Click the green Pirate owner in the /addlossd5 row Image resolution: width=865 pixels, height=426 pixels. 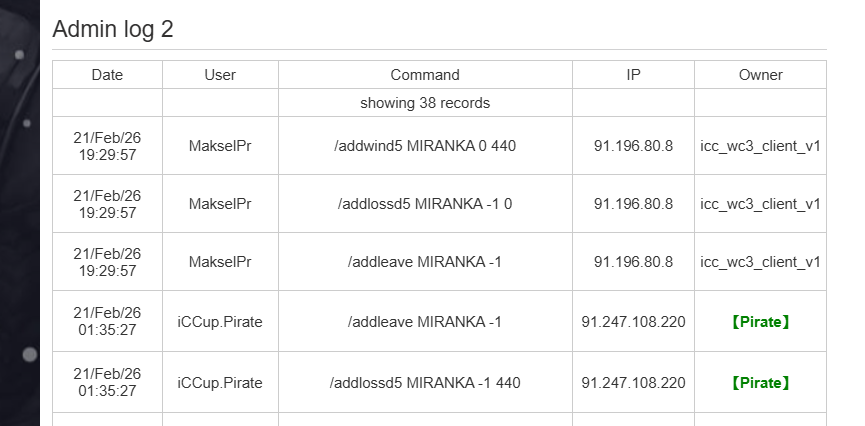click(x=760, y=382)
